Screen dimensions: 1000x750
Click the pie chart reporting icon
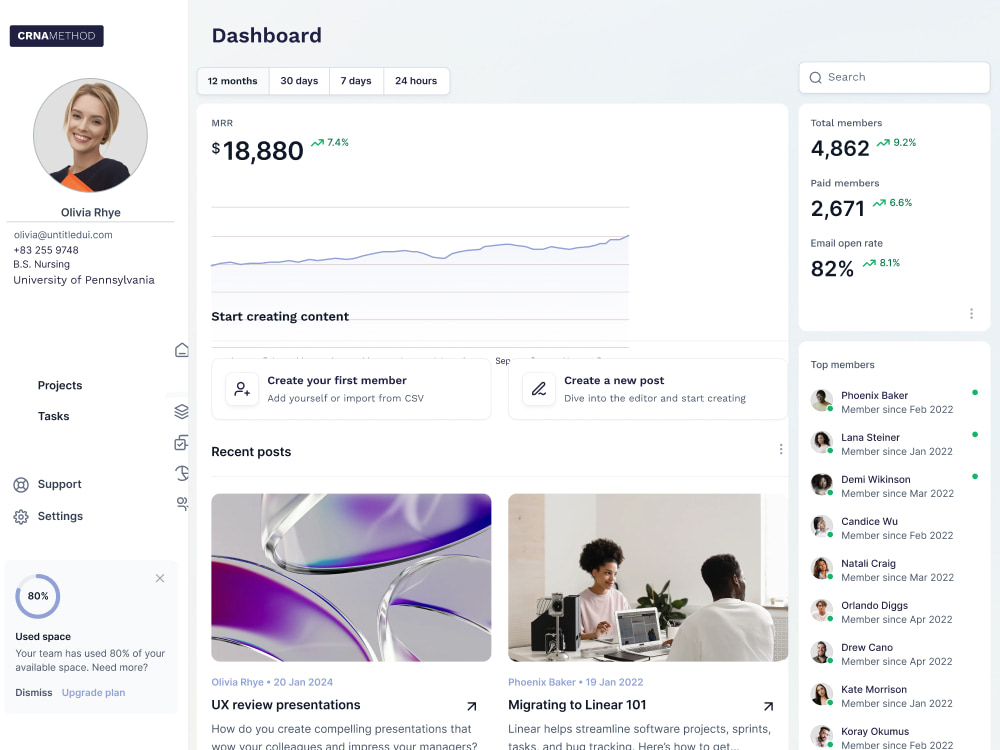[x=182, y=473]
